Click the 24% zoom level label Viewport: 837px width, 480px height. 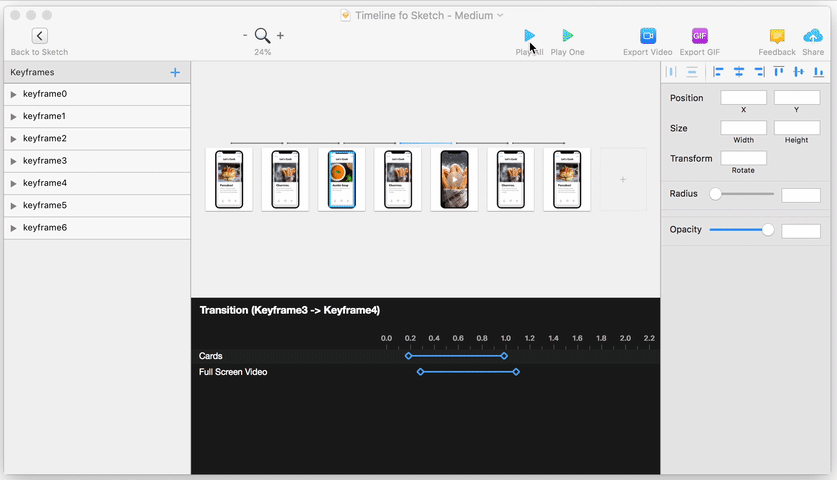(262, 52)
